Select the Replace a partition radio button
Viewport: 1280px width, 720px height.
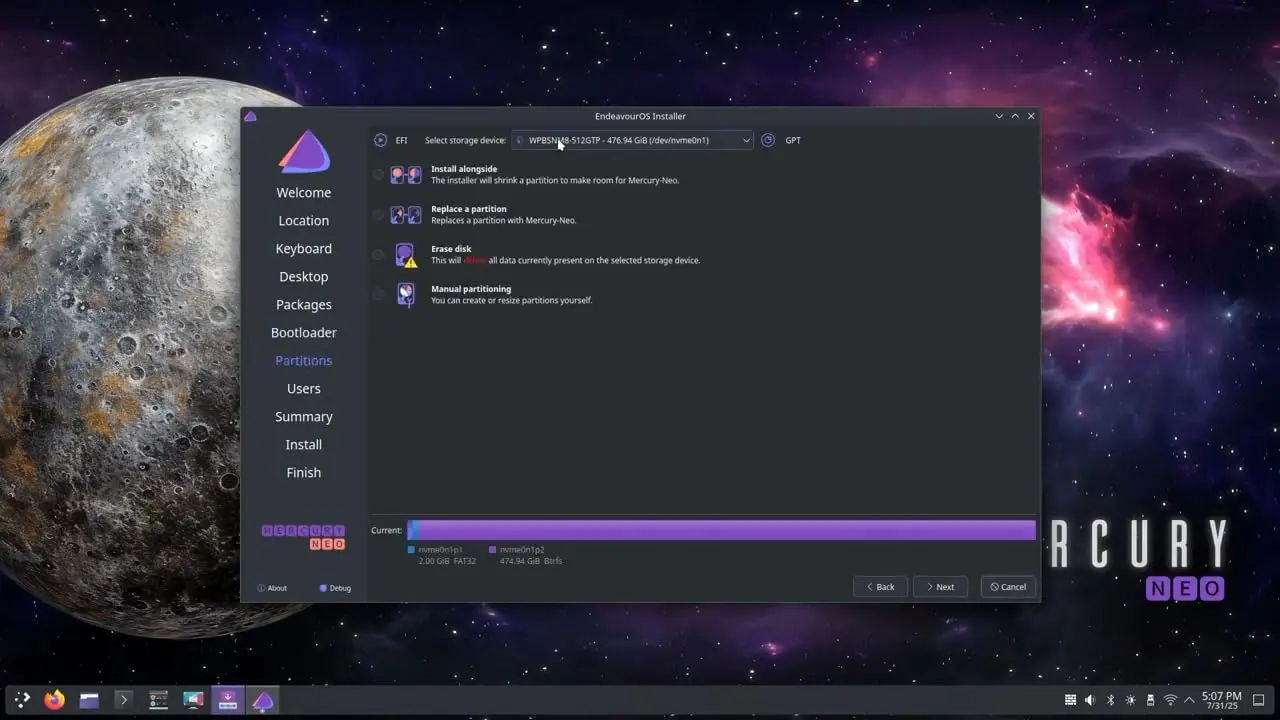click(378, 214)
